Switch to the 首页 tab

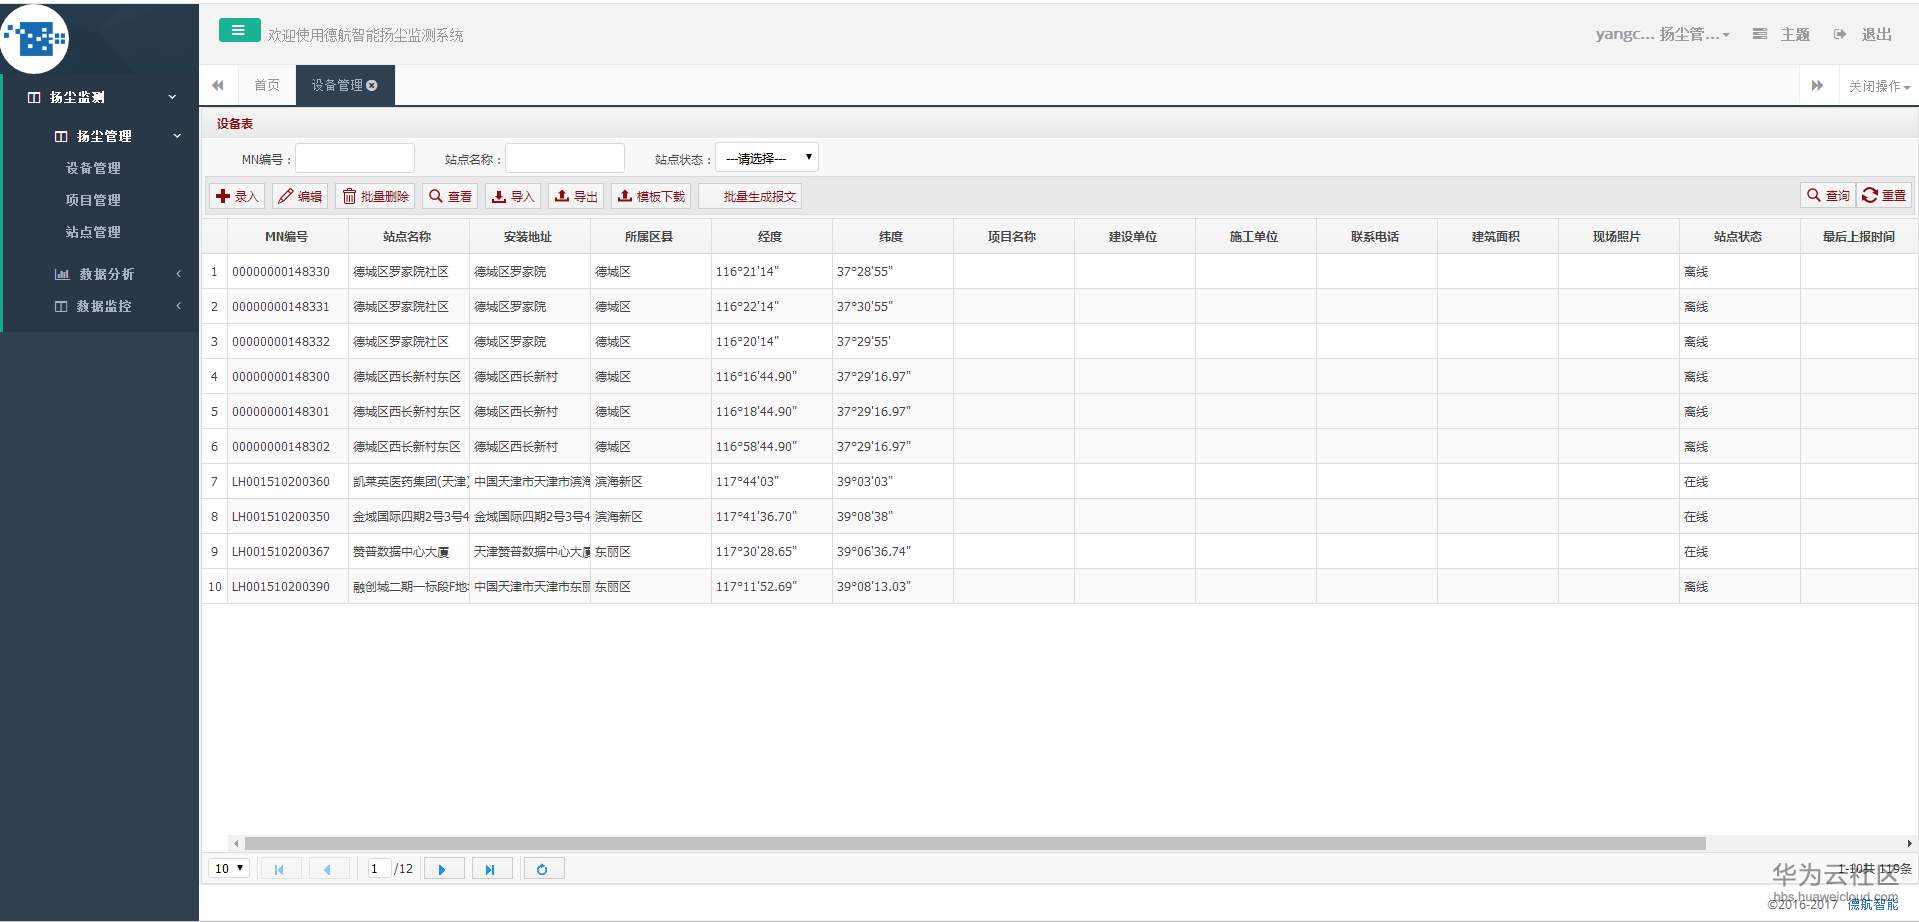pos(267,86)
